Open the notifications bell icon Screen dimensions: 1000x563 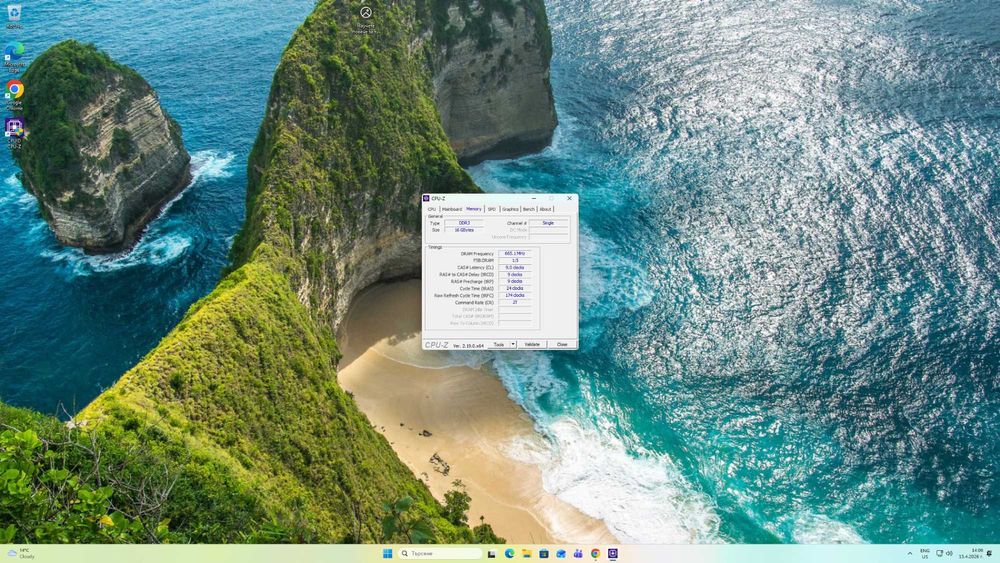coord(990,553)
